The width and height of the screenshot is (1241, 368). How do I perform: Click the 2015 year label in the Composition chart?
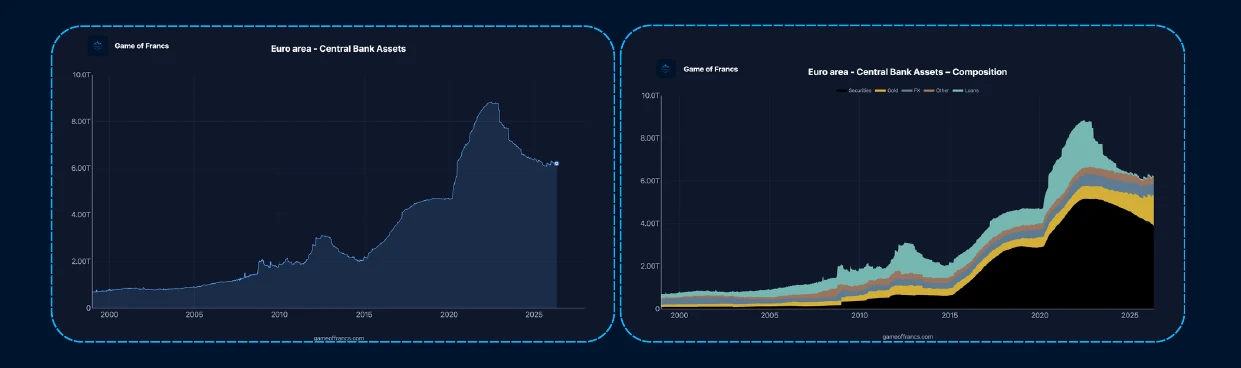950,315
